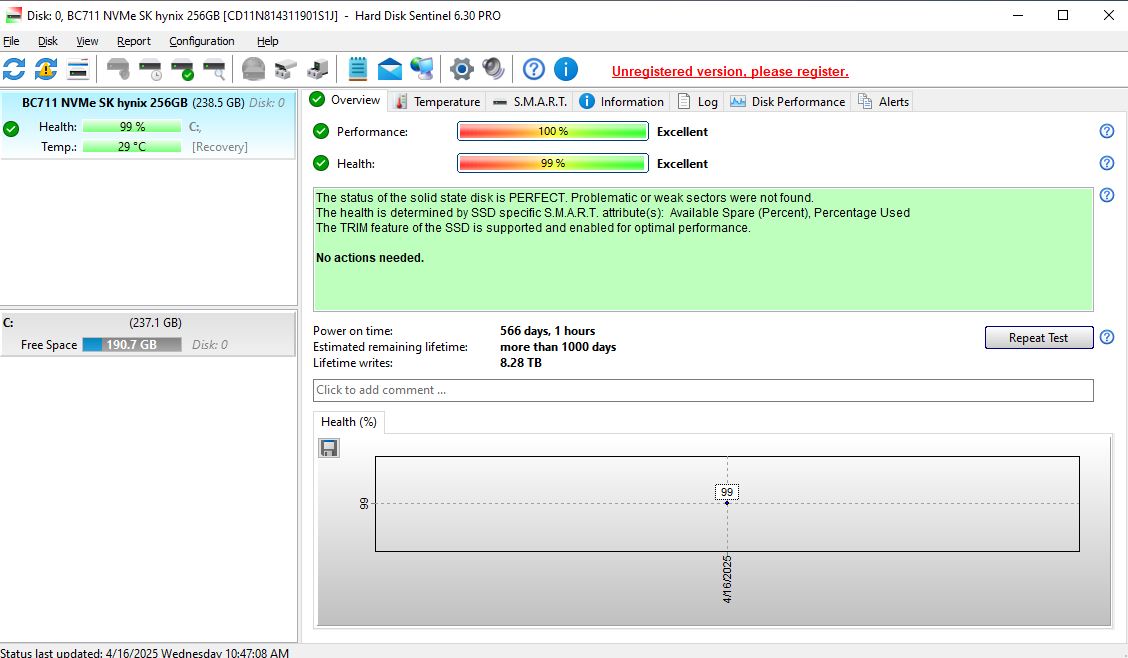Click the Health percentage gradient bar
1128x658 pixels.
tap(552, 163)
